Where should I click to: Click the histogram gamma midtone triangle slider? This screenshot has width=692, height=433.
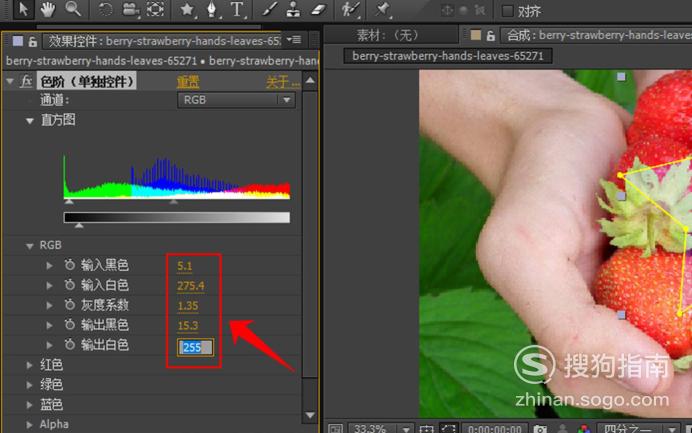[174, 201]
